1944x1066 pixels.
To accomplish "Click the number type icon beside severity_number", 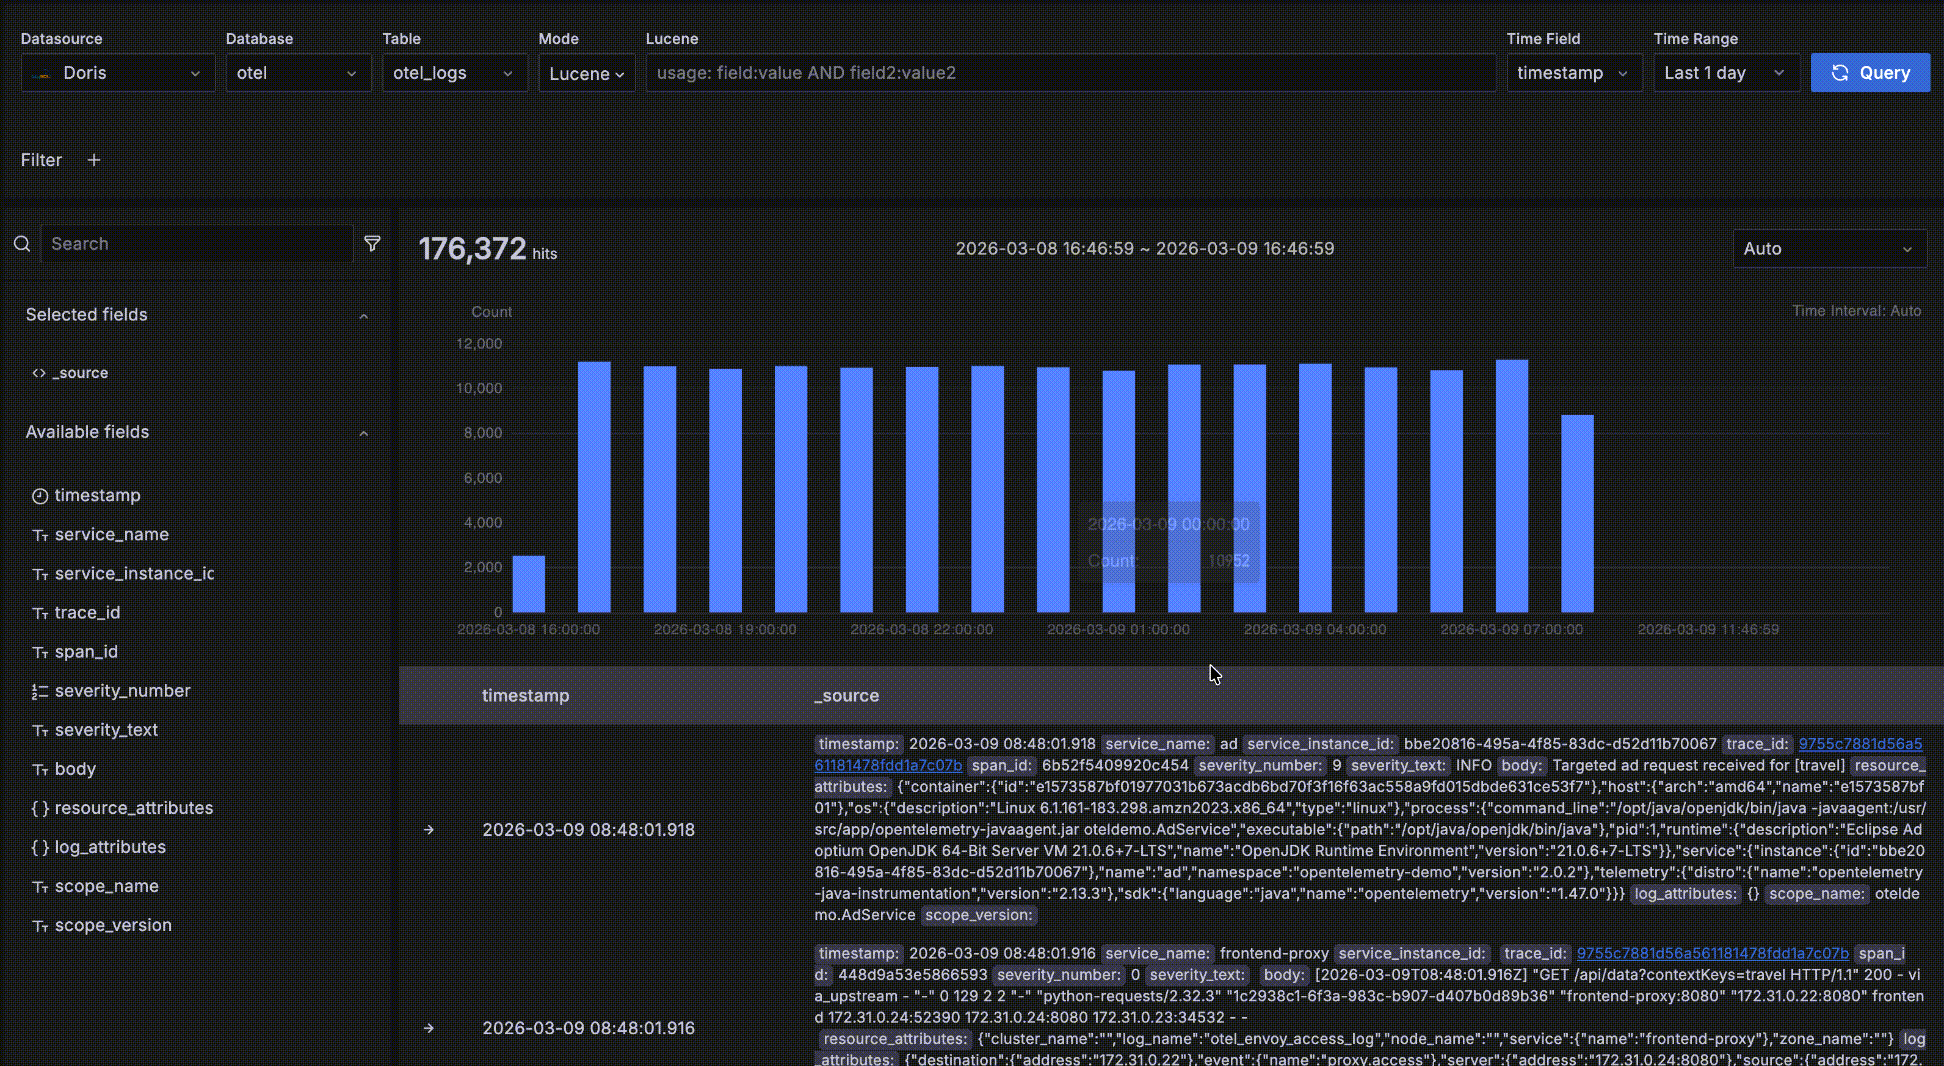I will coord(40,691).
